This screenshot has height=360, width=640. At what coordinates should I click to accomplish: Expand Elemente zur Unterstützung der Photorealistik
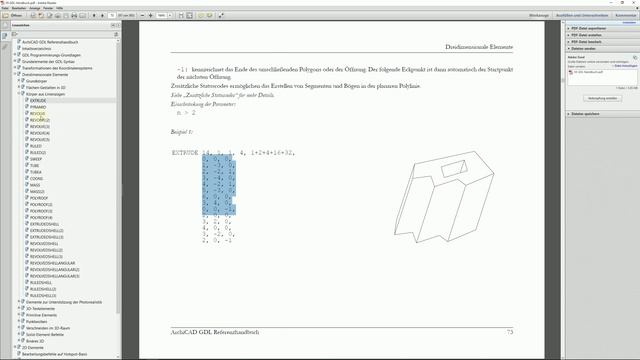19,302
